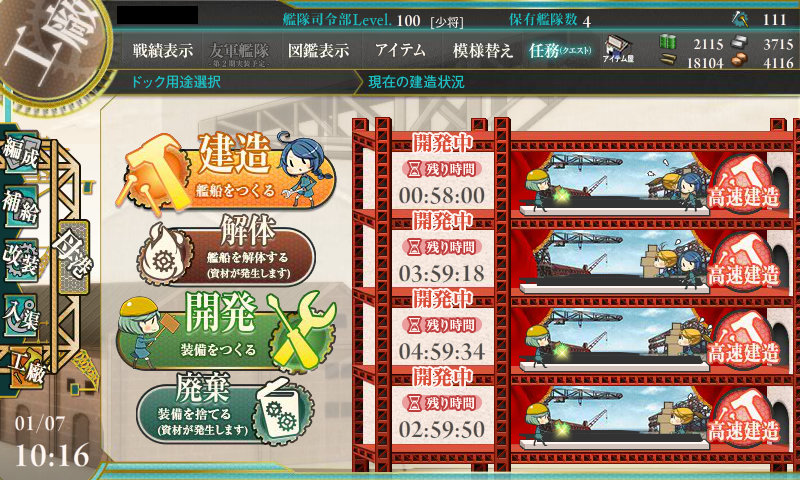The width and height of the screenshot is (800, 480).
Task: Open the 補給 resupply sidebar icon
Action: [x=21, y=207]
